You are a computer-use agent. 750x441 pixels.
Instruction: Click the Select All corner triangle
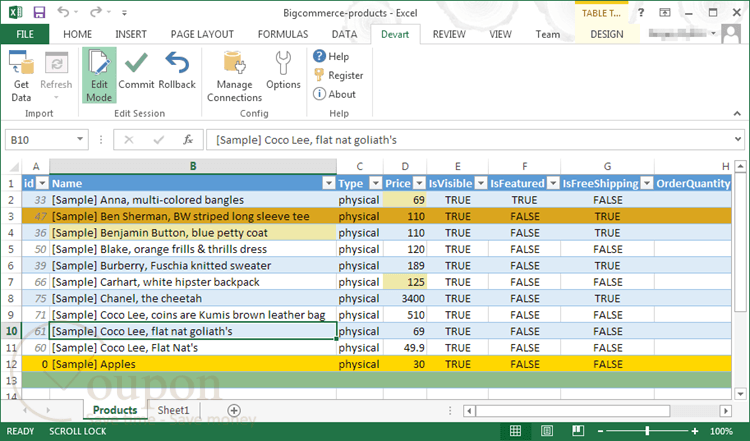[x=14, y=167]
